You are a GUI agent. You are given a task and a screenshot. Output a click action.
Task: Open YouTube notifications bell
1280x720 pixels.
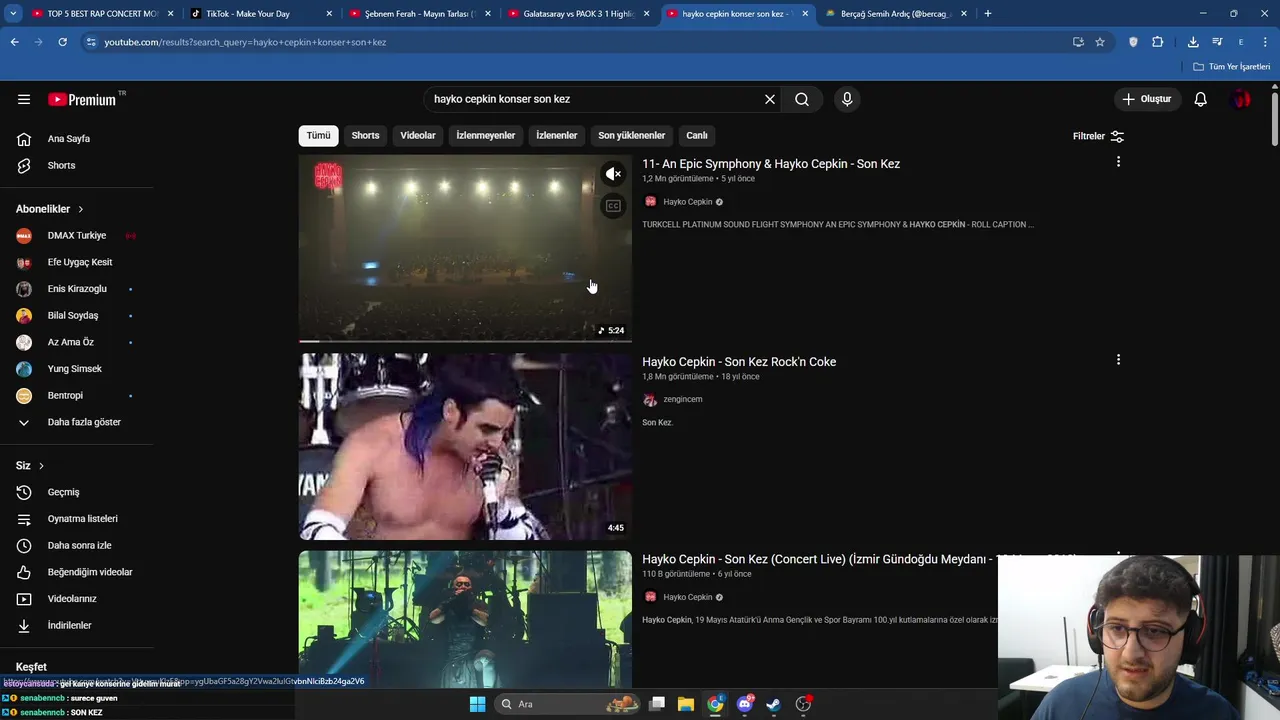1201,99
